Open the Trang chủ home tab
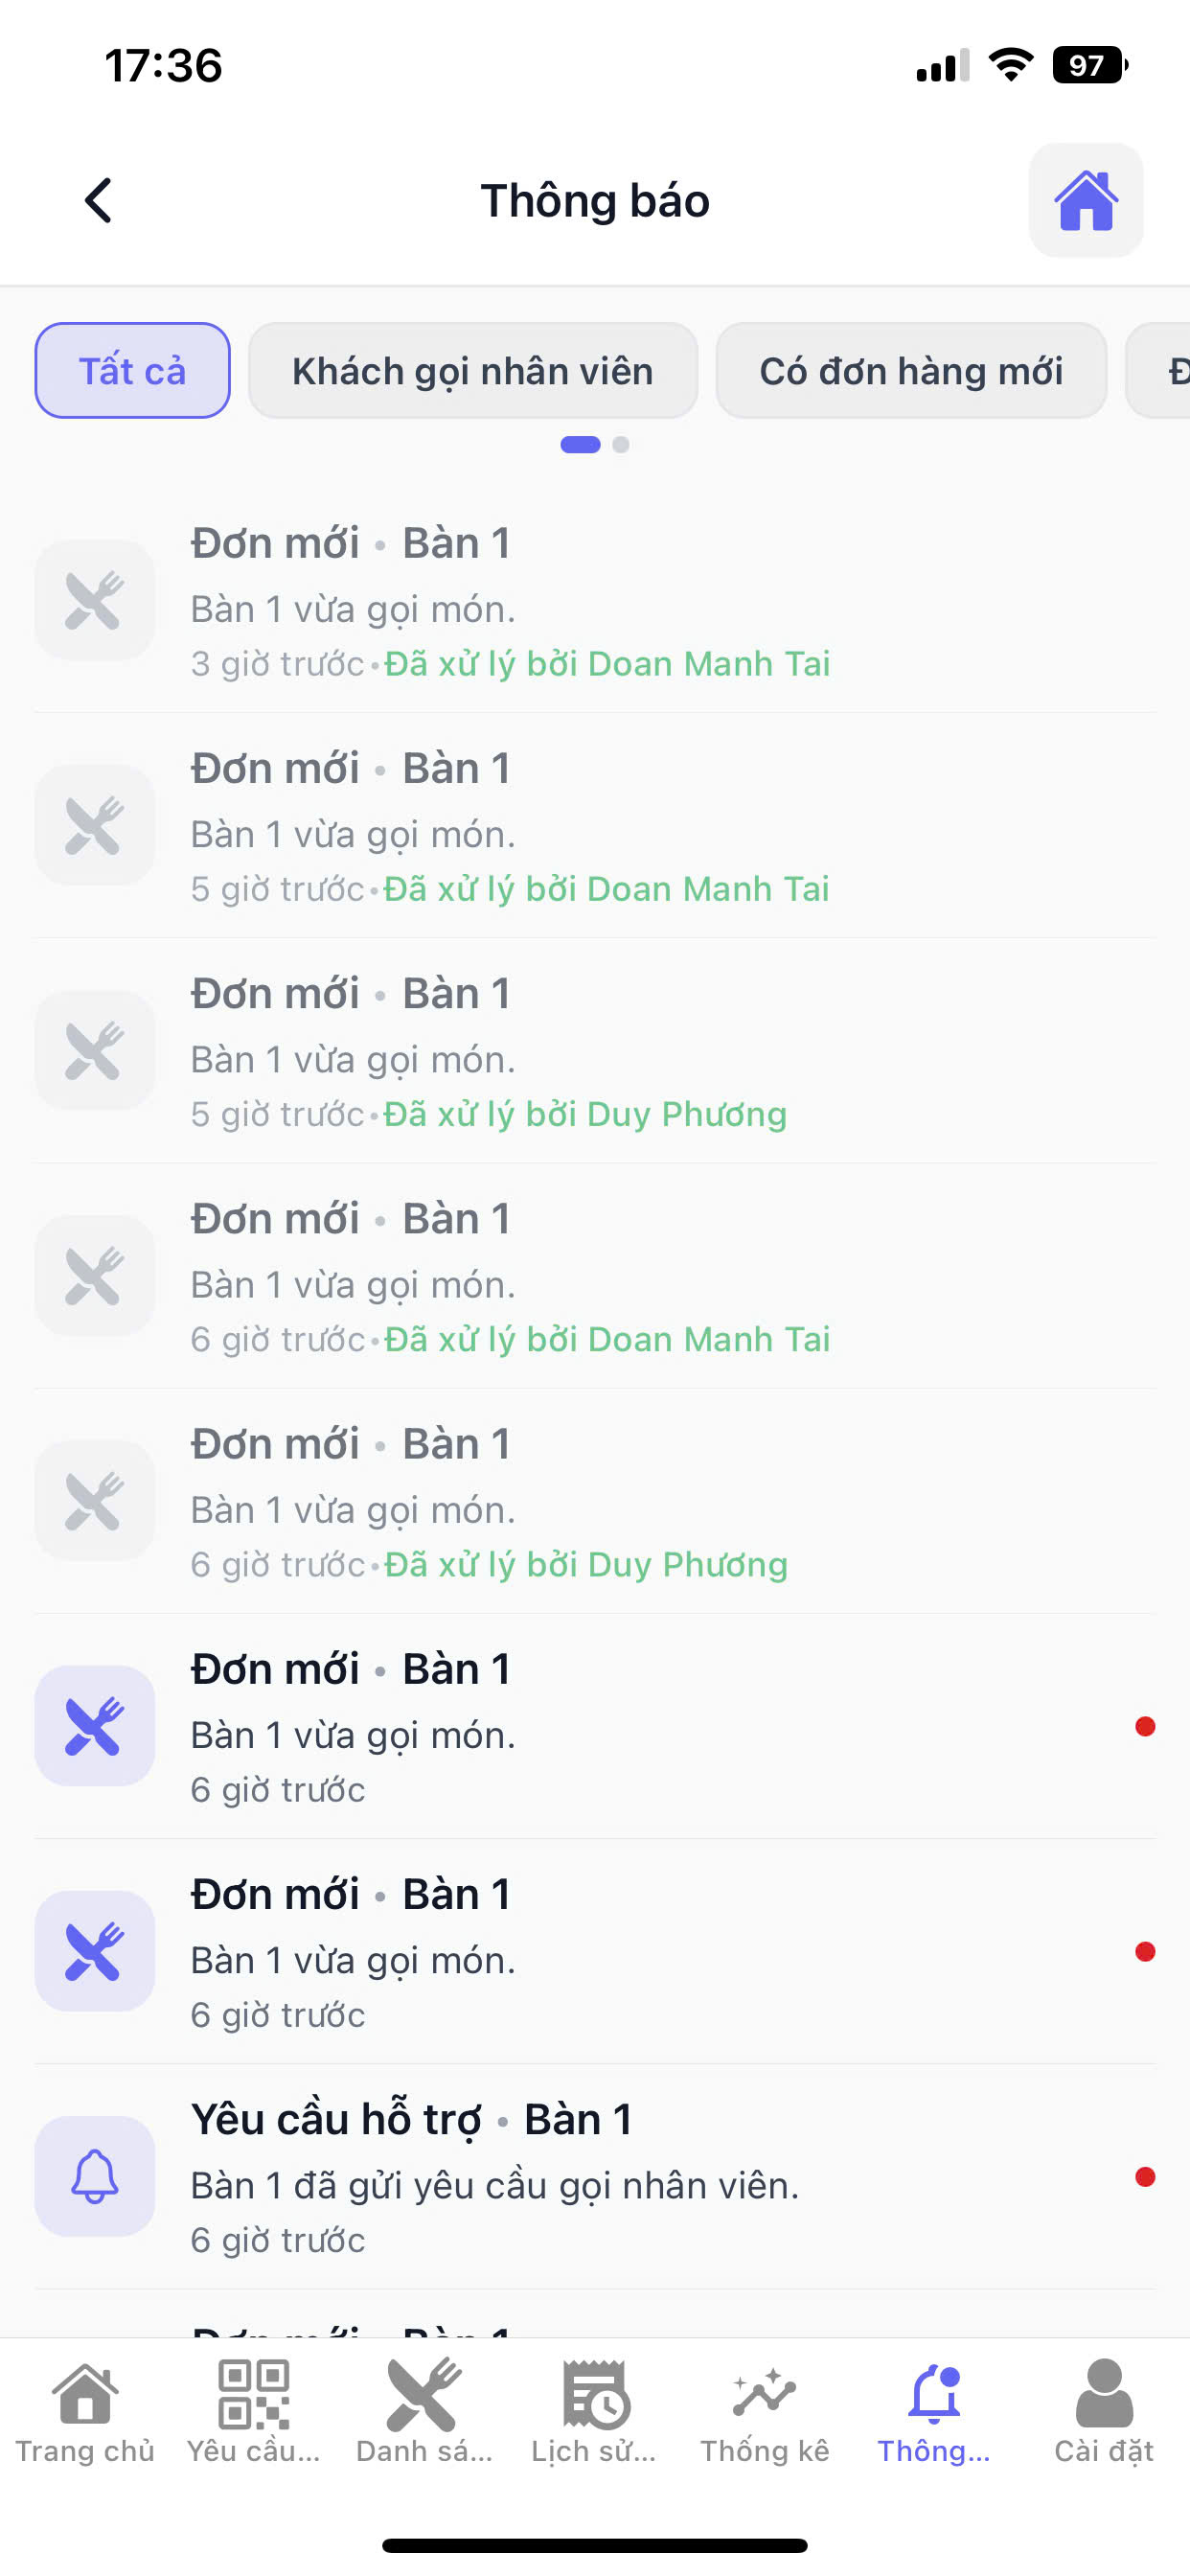This screenshot has height=2576, width=1190. click(85, 2411)
